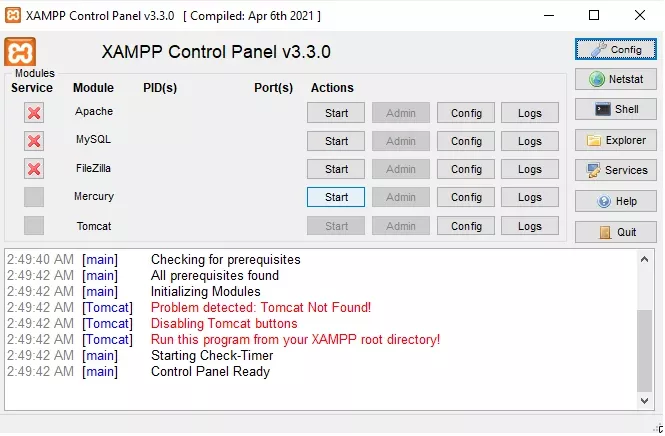Screen dimensions: 665x436
Task: View Logs for the Tomcat module
Action: [529, 226]
